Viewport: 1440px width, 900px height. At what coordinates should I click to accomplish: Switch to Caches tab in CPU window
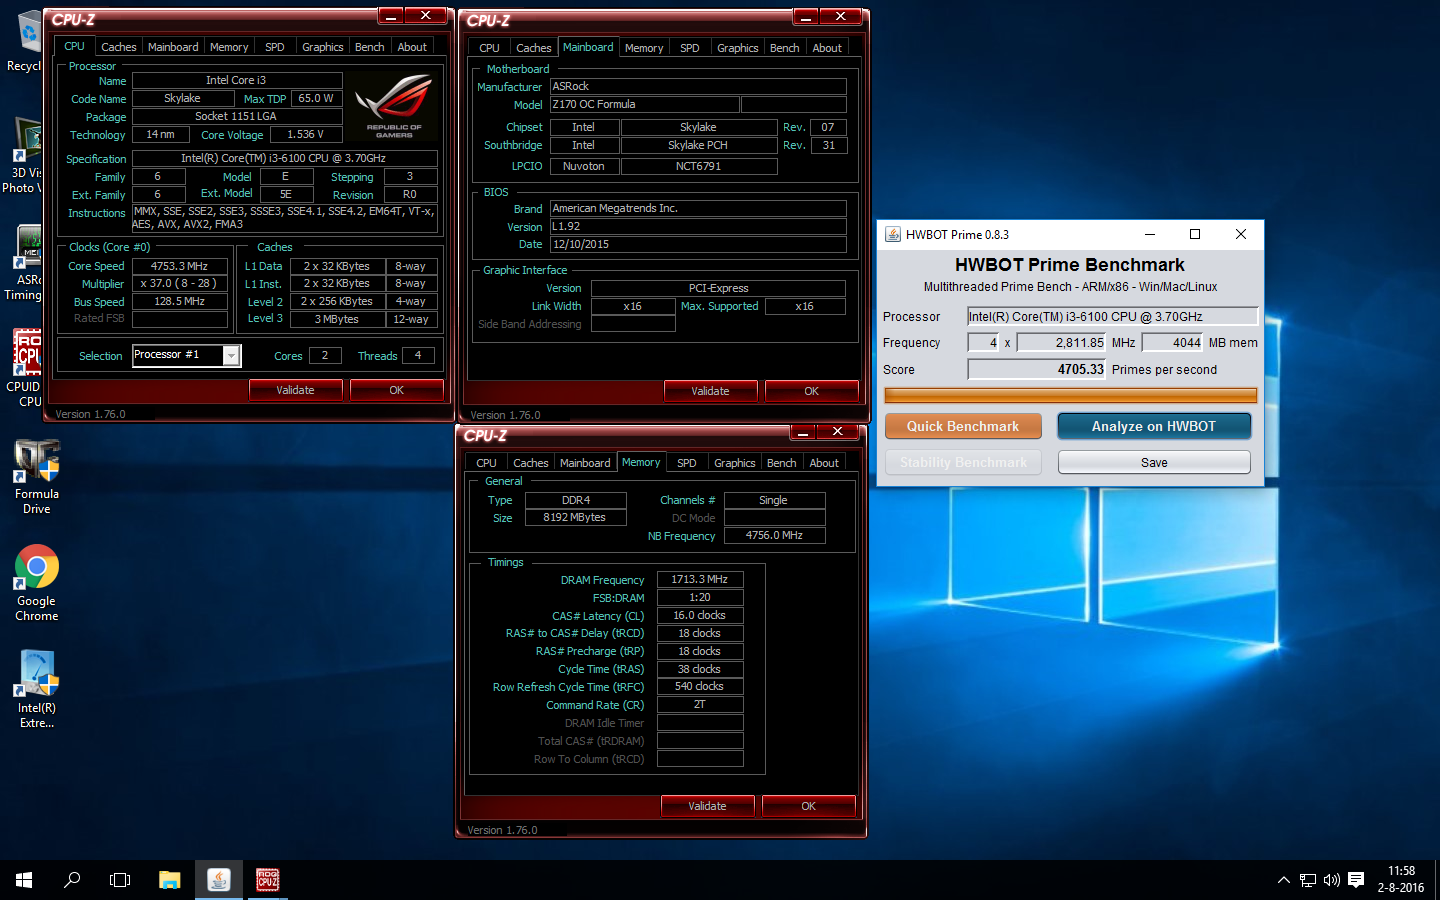click(118, 47)
